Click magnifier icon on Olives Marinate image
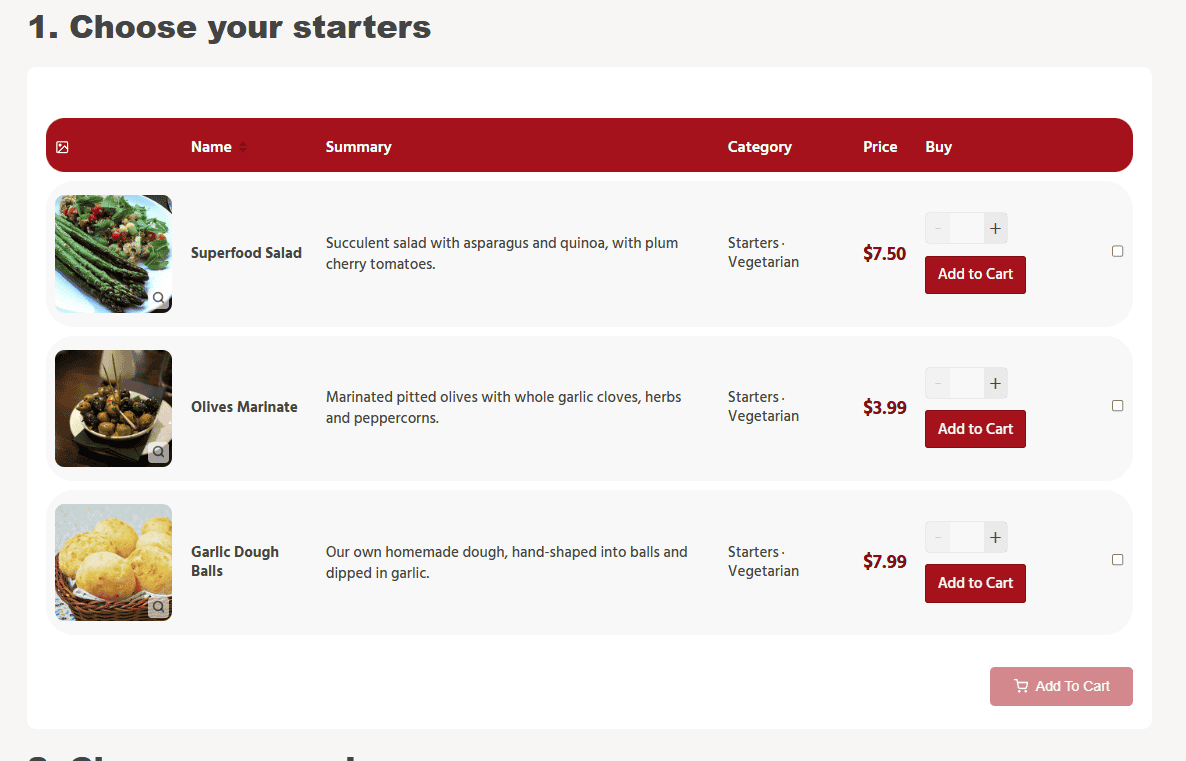This screenshot has width=1186, height=761. 158,452
